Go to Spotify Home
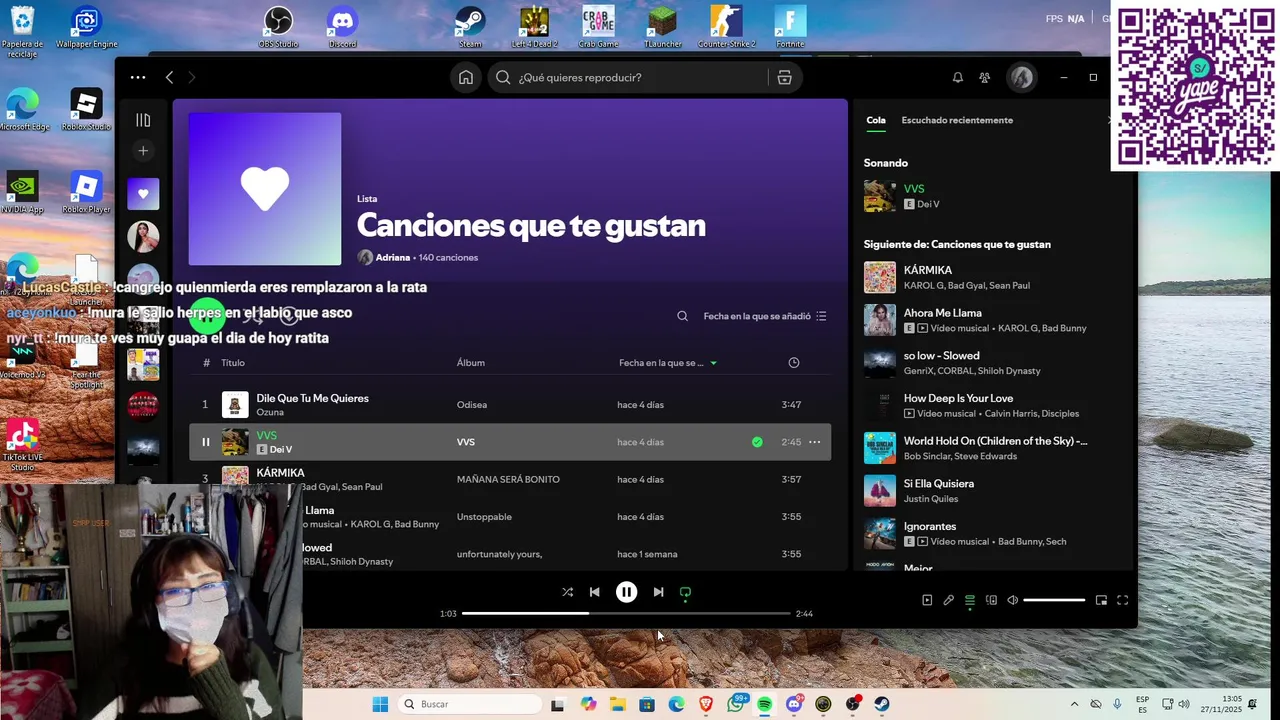 (x=466, y=77)
